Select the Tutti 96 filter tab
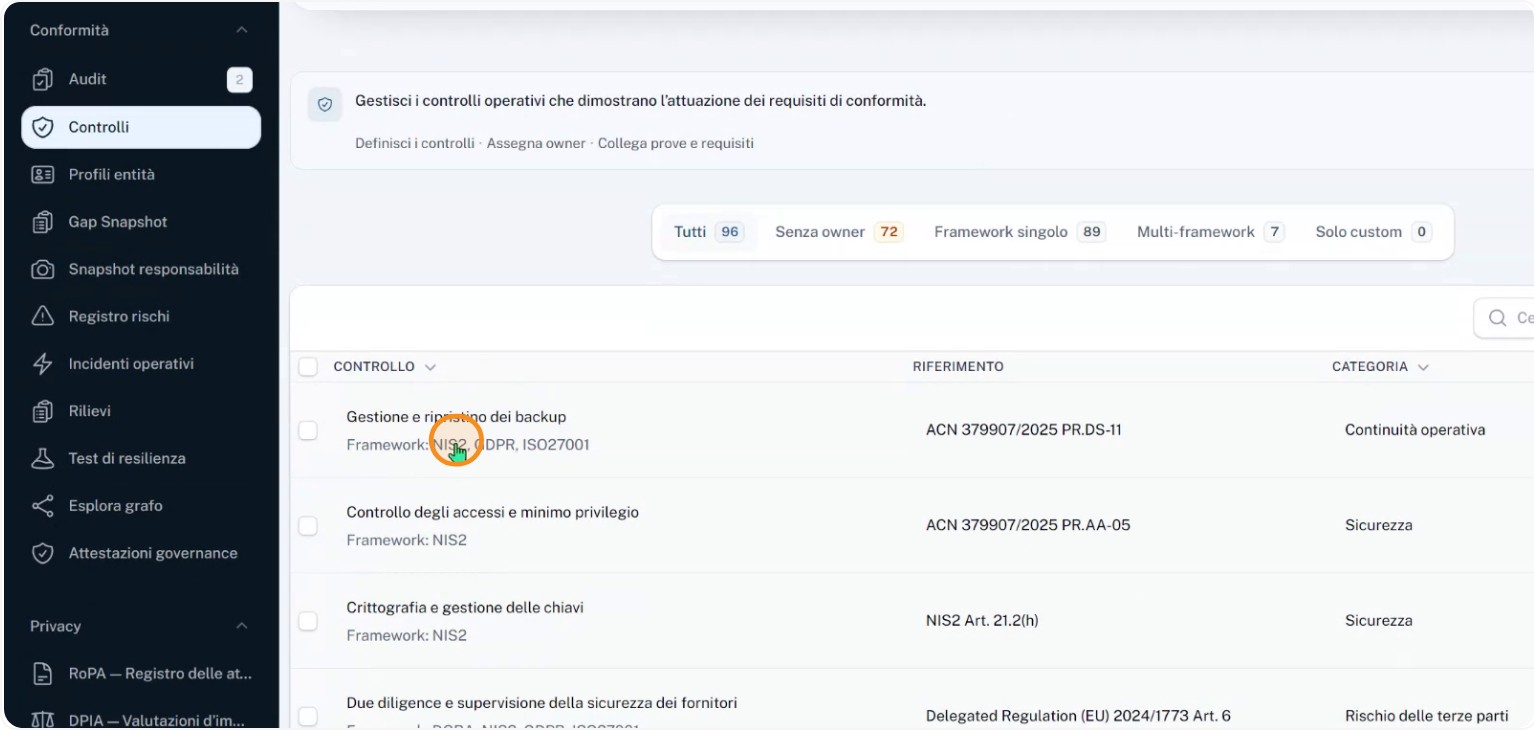The height and width of the screenshot is (730, 1534). click(708, 232)
